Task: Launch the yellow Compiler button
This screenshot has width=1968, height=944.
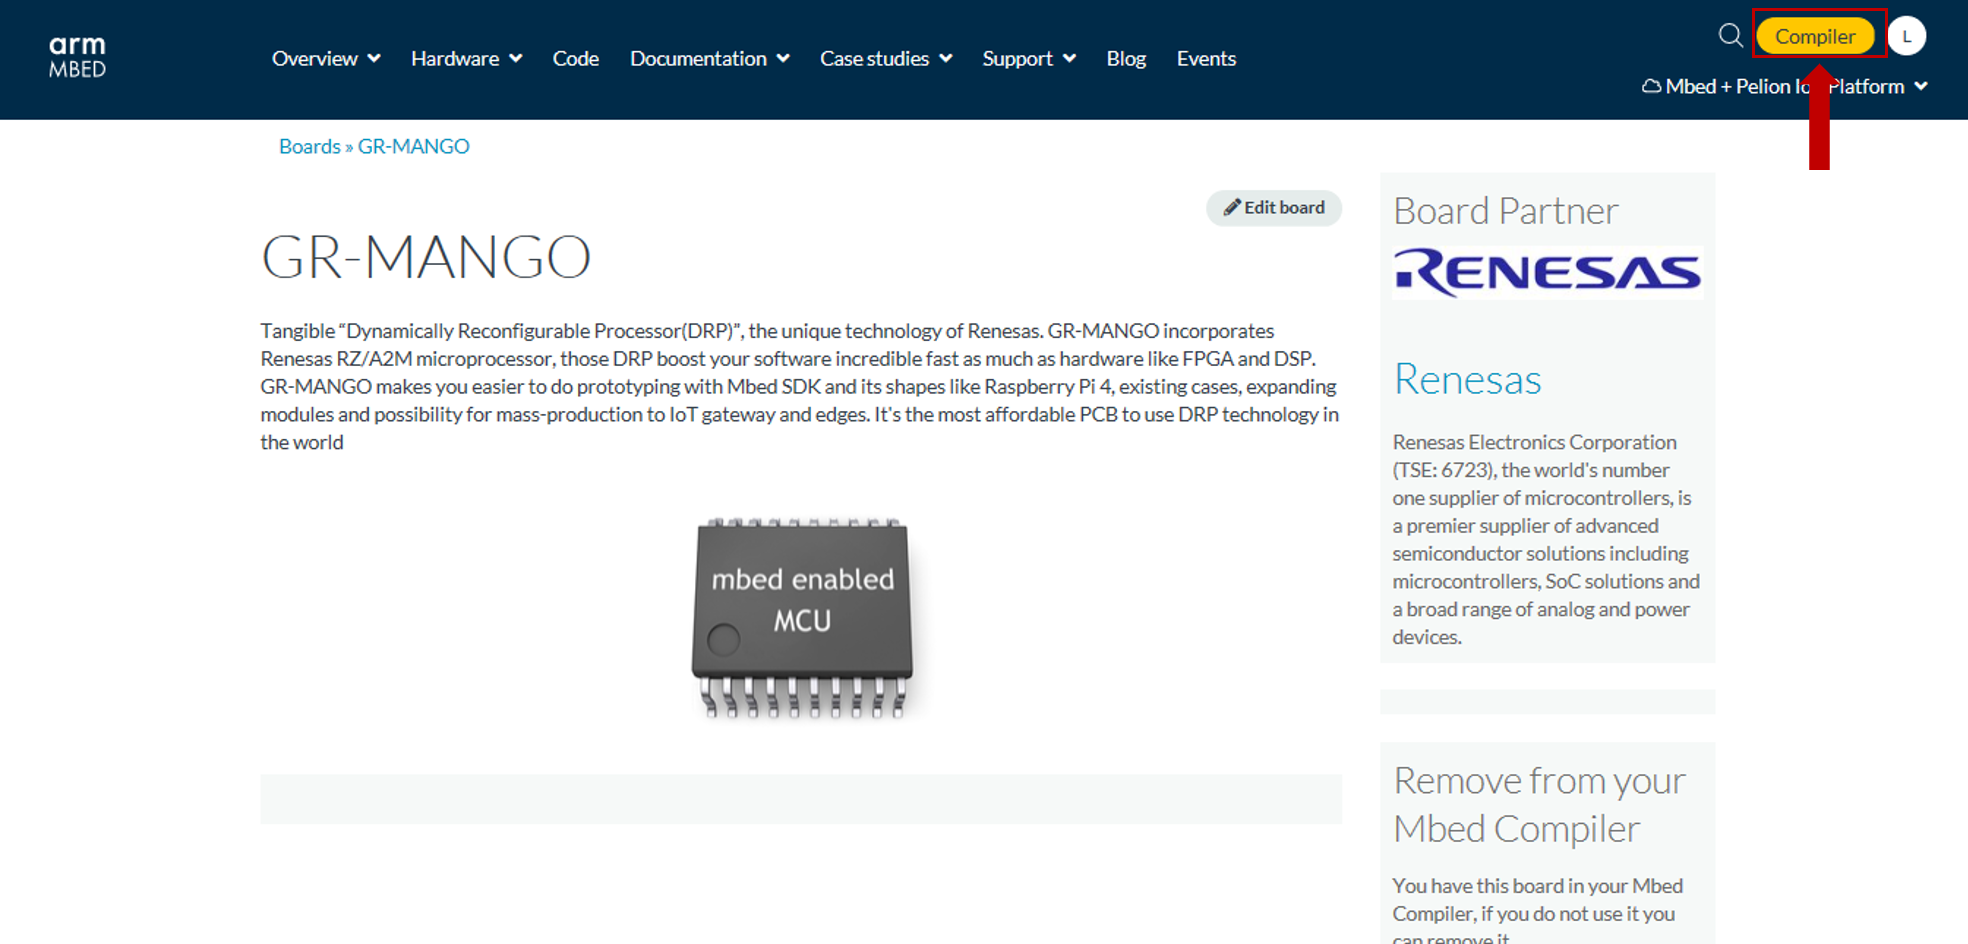Action: (1814, 37)
